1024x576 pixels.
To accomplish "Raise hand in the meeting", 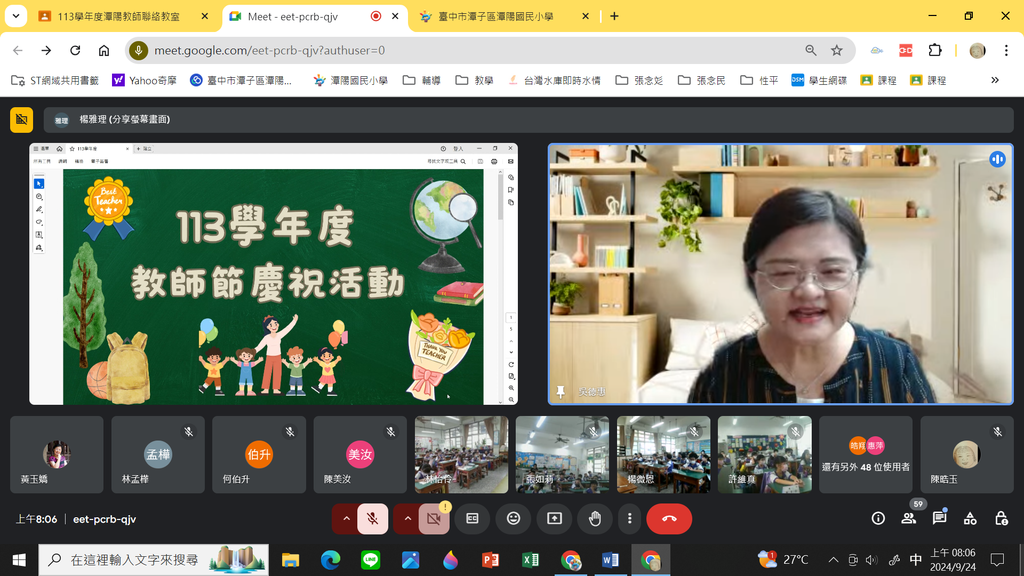I will pos(595,519).
